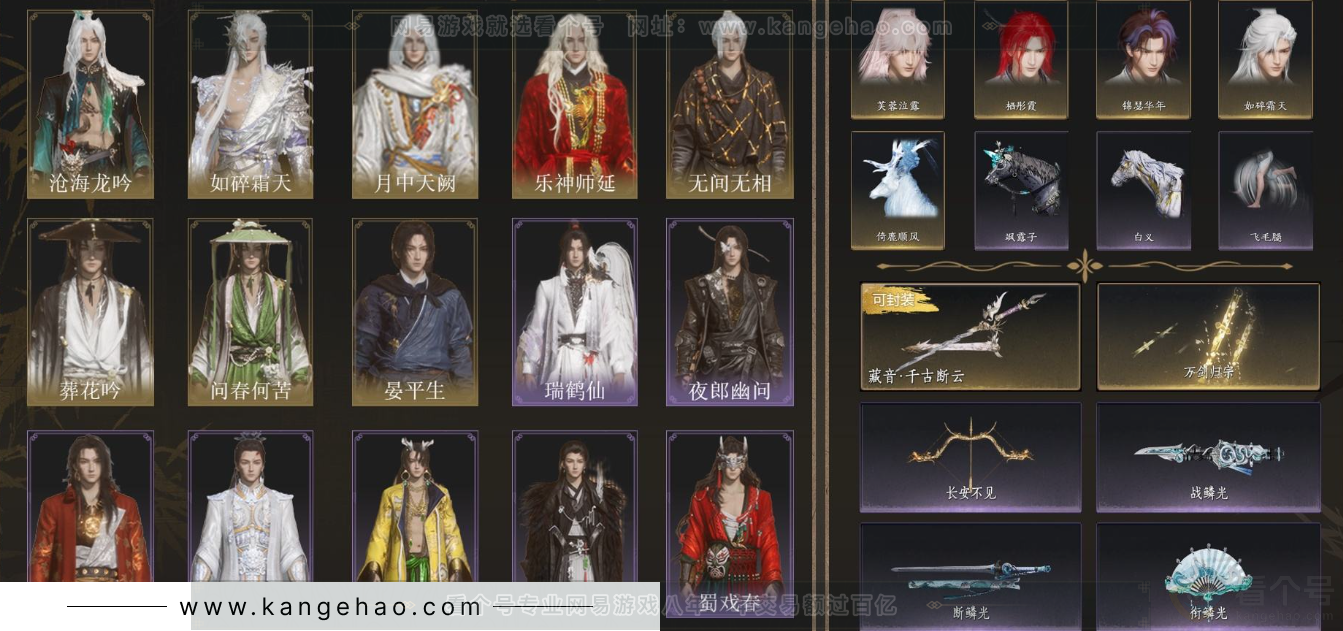Viewport: 1343px width, 631px height.
Task: Select the 沧海龙吟 costume card
Action: point(90,105)
